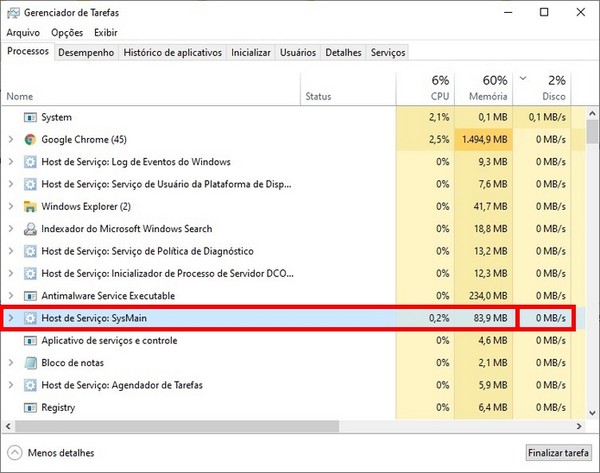This screenshot has width=600, height=473.
Task: Click the Finalizar tarefa button
Action: [558, 453]
